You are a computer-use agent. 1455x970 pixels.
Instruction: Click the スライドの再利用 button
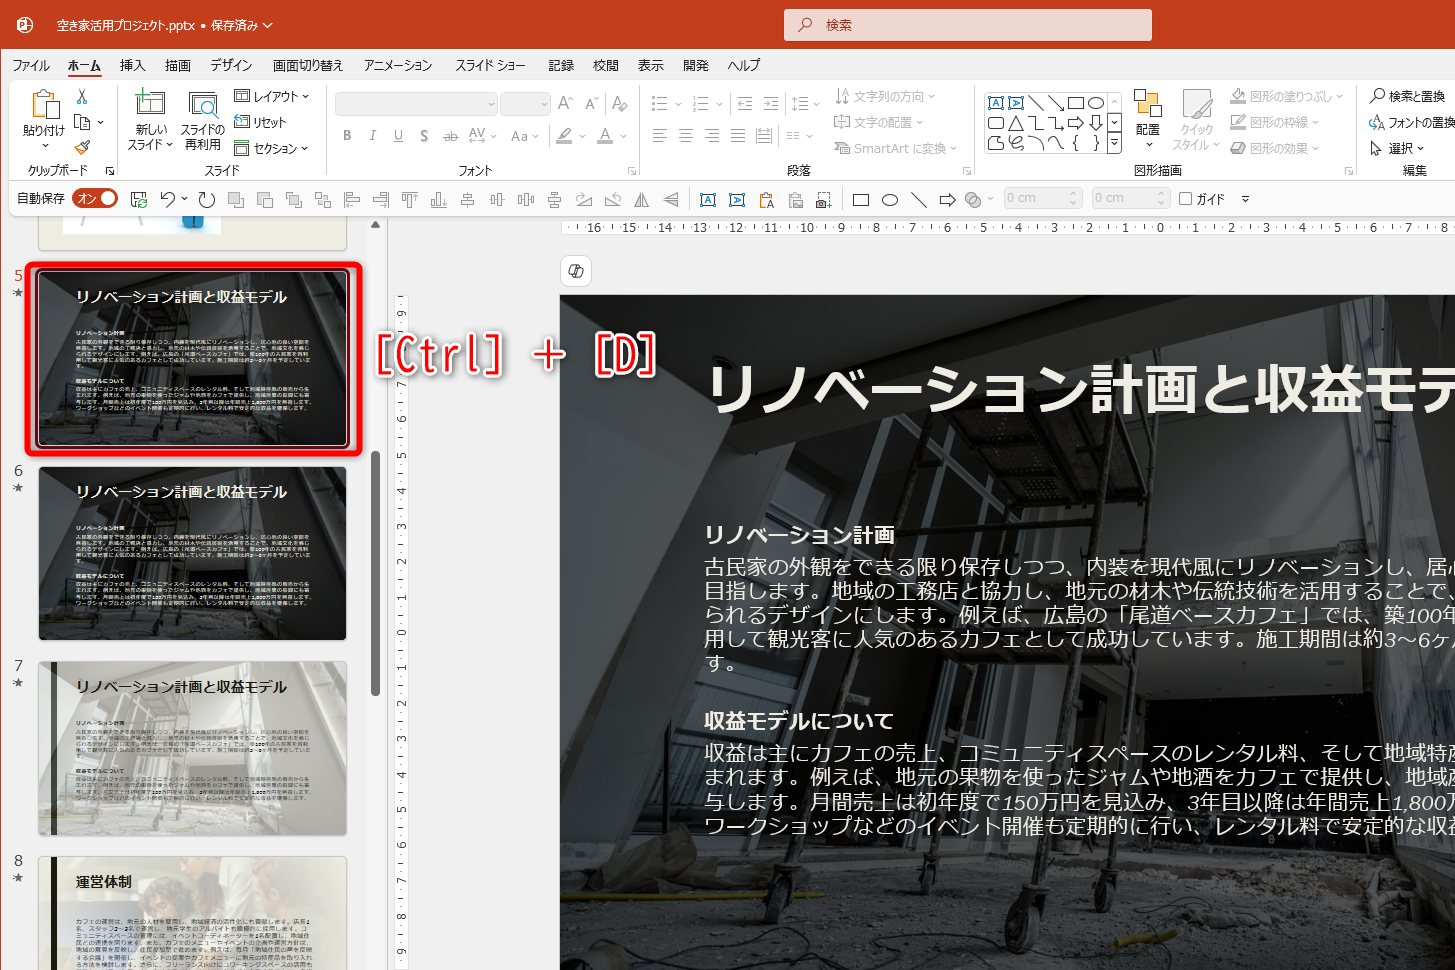pyautogui.click(x=202, y=120)
